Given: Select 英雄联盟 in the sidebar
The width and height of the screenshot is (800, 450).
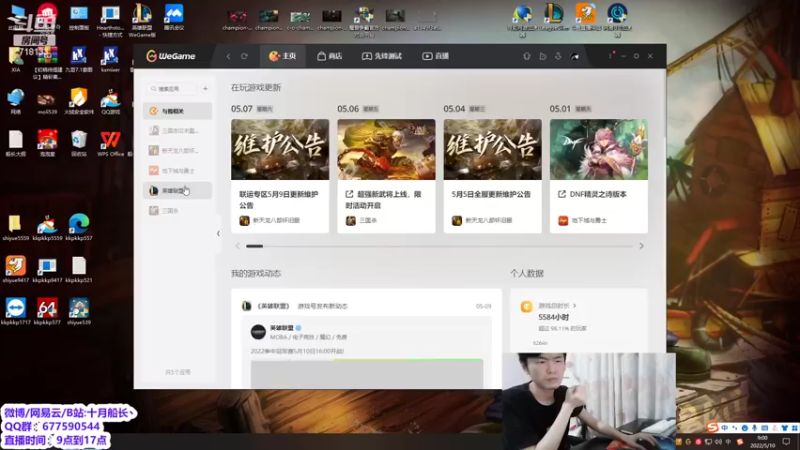Looking at the screenshot, I should point(178,190).
